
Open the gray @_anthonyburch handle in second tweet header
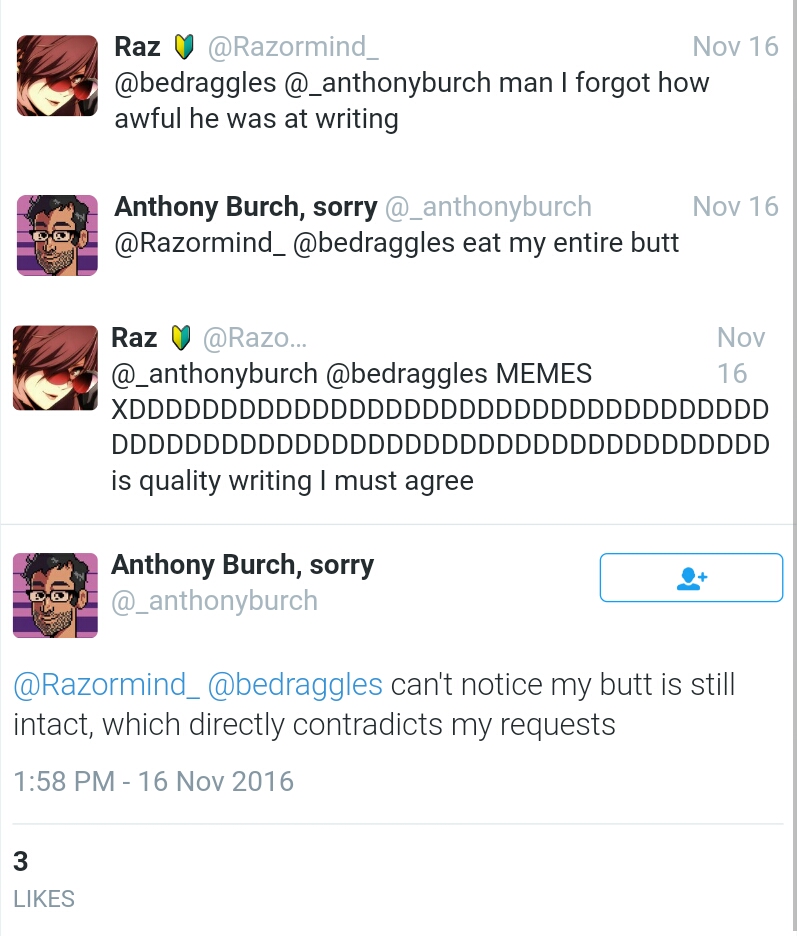(488, 207)
